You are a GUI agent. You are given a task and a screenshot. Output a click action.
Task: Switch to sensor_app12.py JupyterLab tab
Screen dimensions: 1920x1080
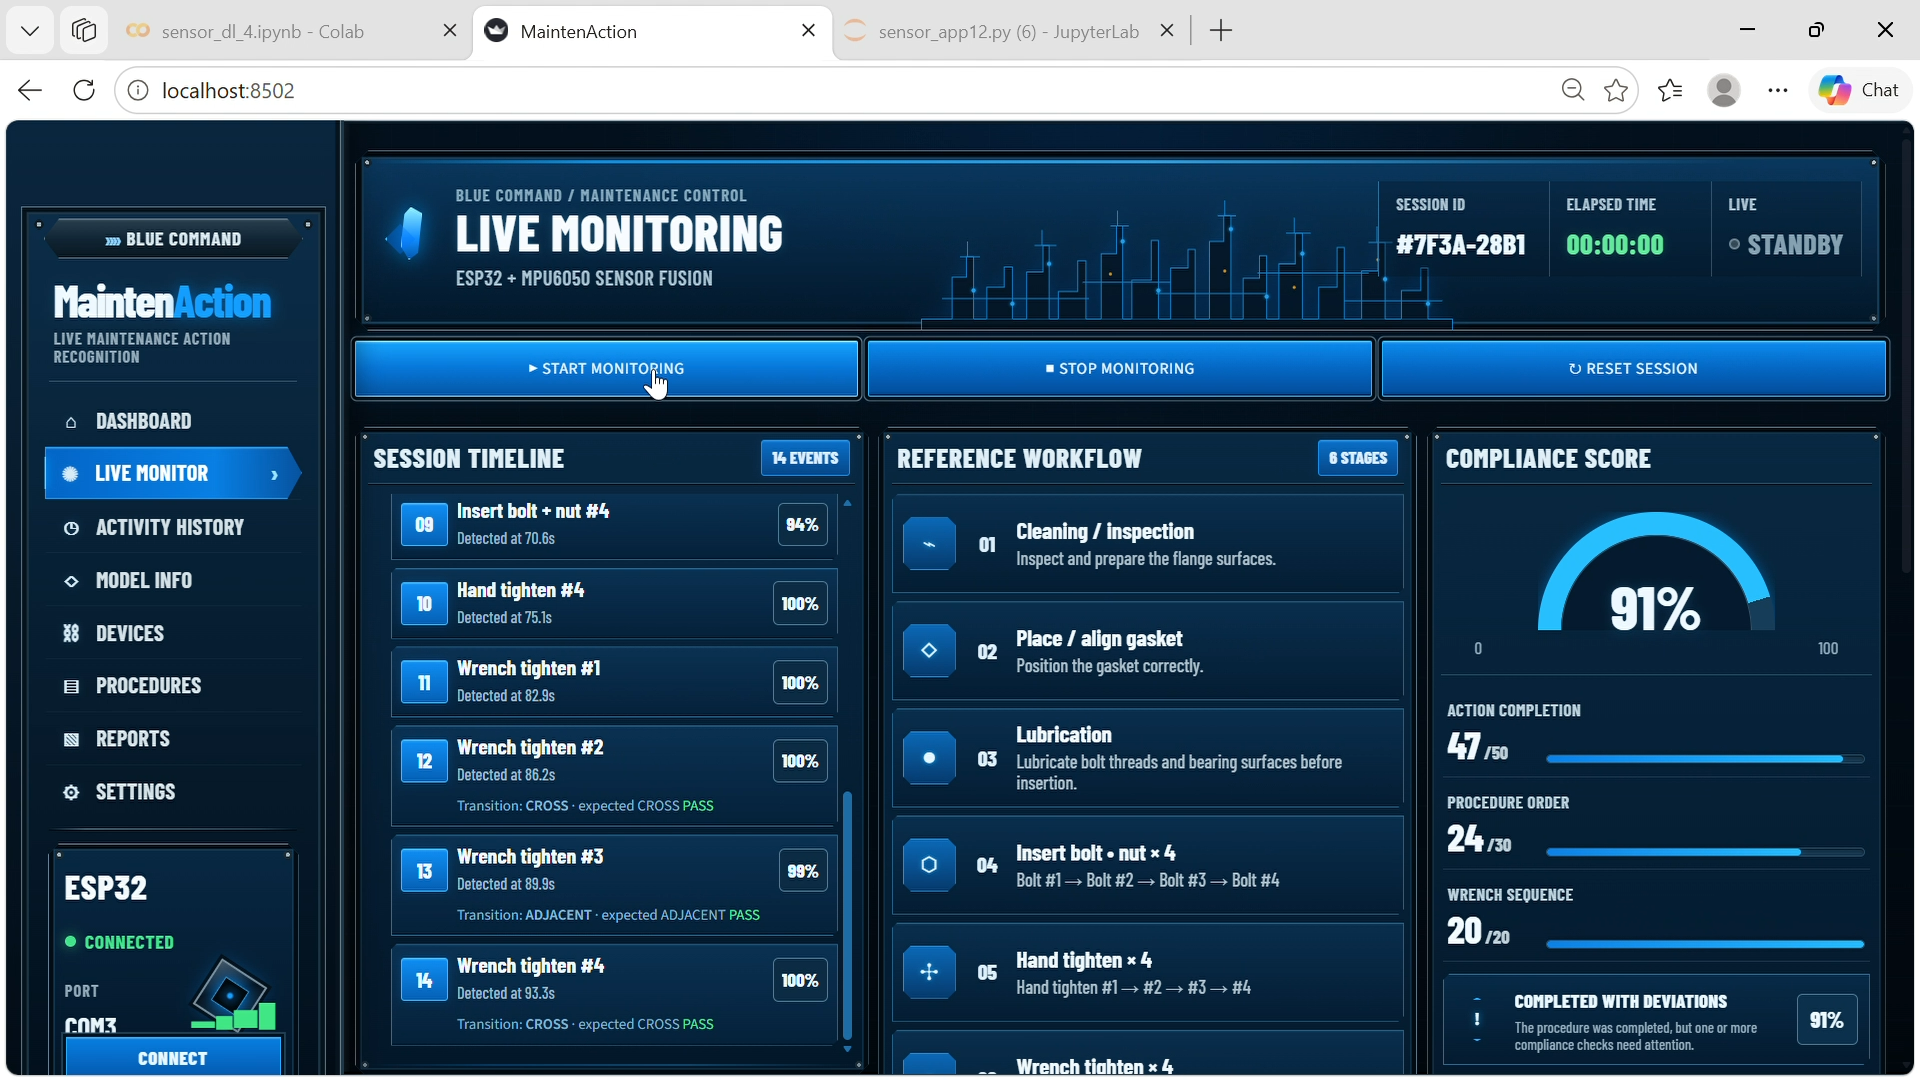point(1009,32)
